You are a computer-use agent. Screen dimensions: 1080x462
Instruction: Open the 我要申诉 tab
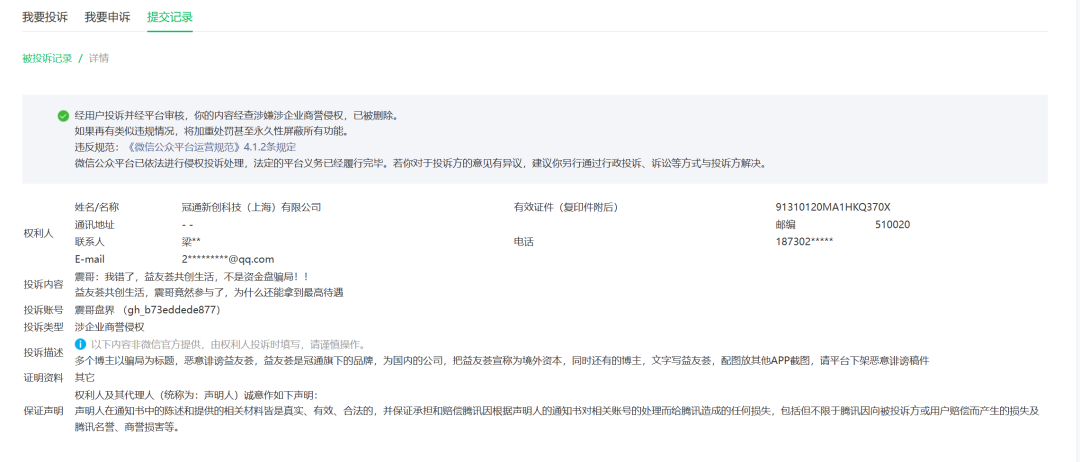pos(107,17)
